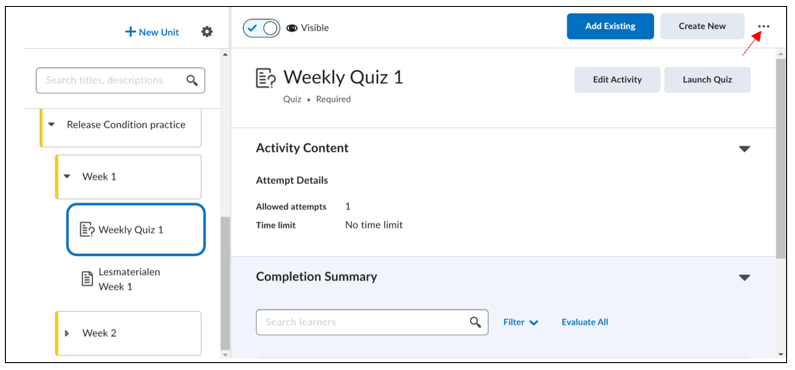
Task: Select Weekly Quiz 1 in sidebar
Action: tap(136, 230)
